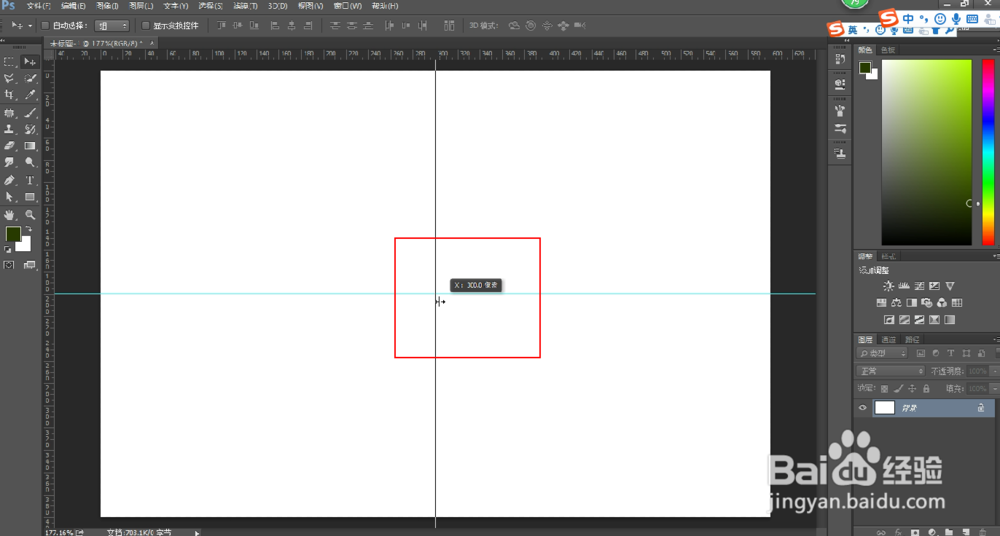Toggle lock position

point(913,388)
